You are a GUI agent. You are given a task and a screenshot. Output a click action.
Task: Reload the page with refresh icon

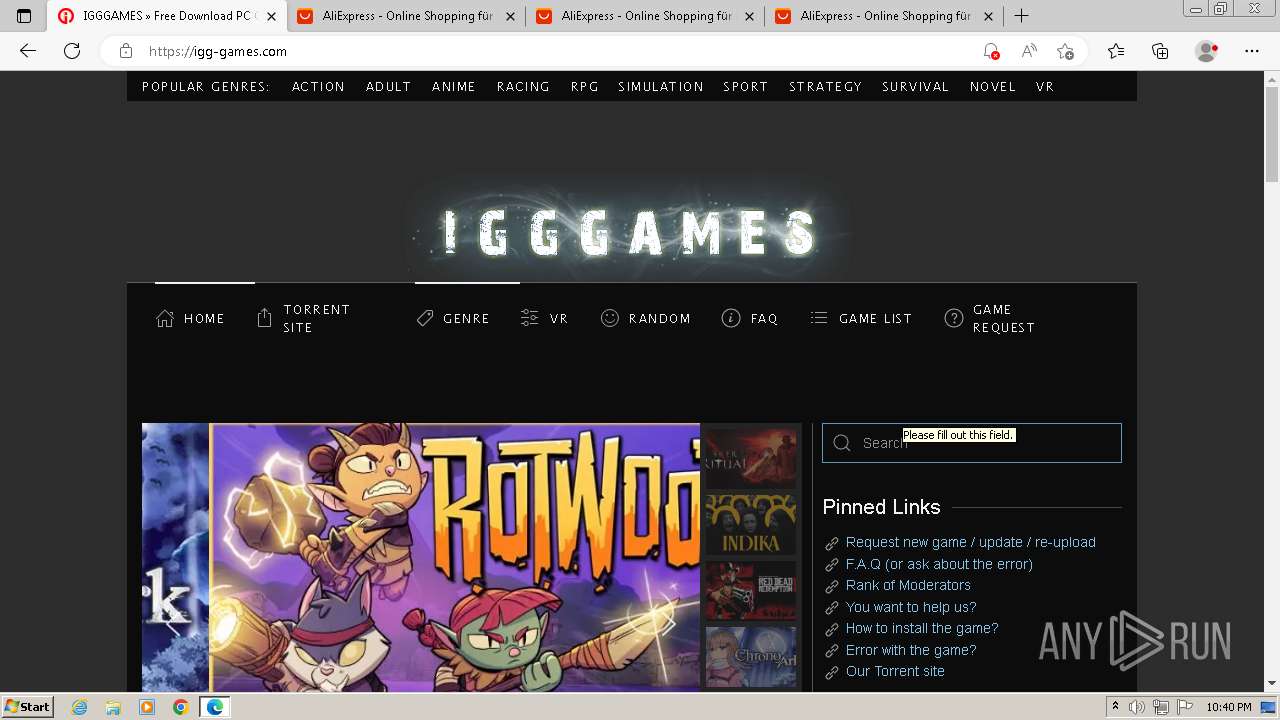(x=72, y=51)
